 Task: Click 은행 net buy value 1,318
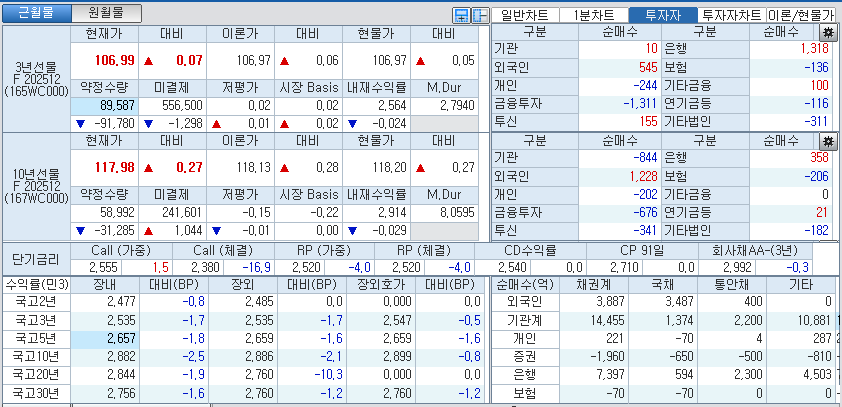point(815,49)
